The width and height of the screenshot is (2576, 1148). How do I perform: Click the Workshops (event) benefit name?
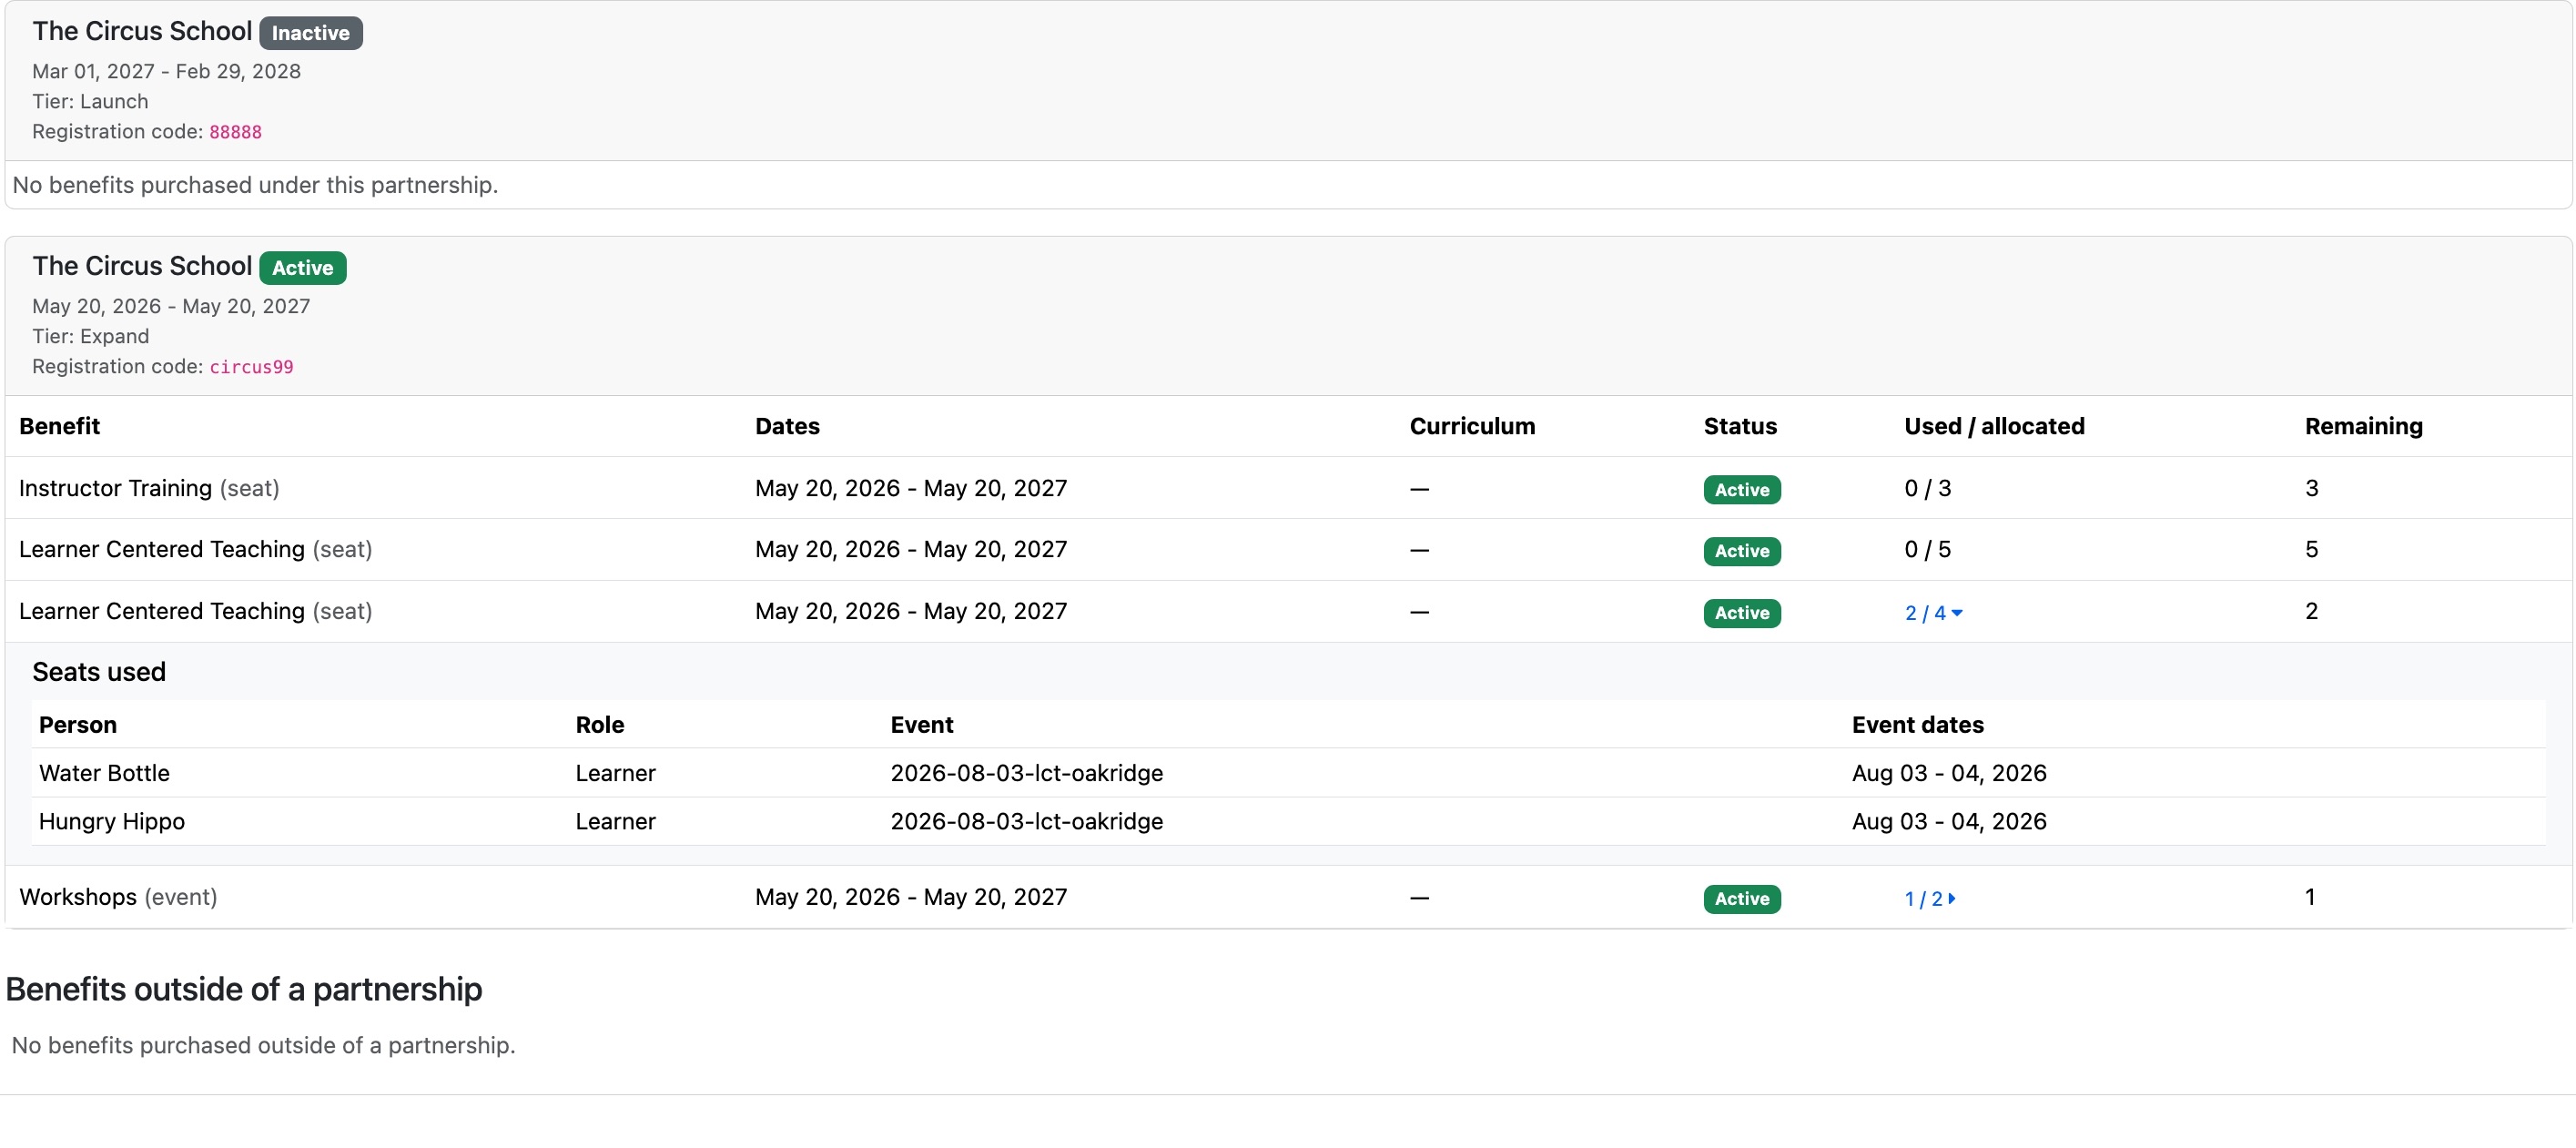pos(118,897)
